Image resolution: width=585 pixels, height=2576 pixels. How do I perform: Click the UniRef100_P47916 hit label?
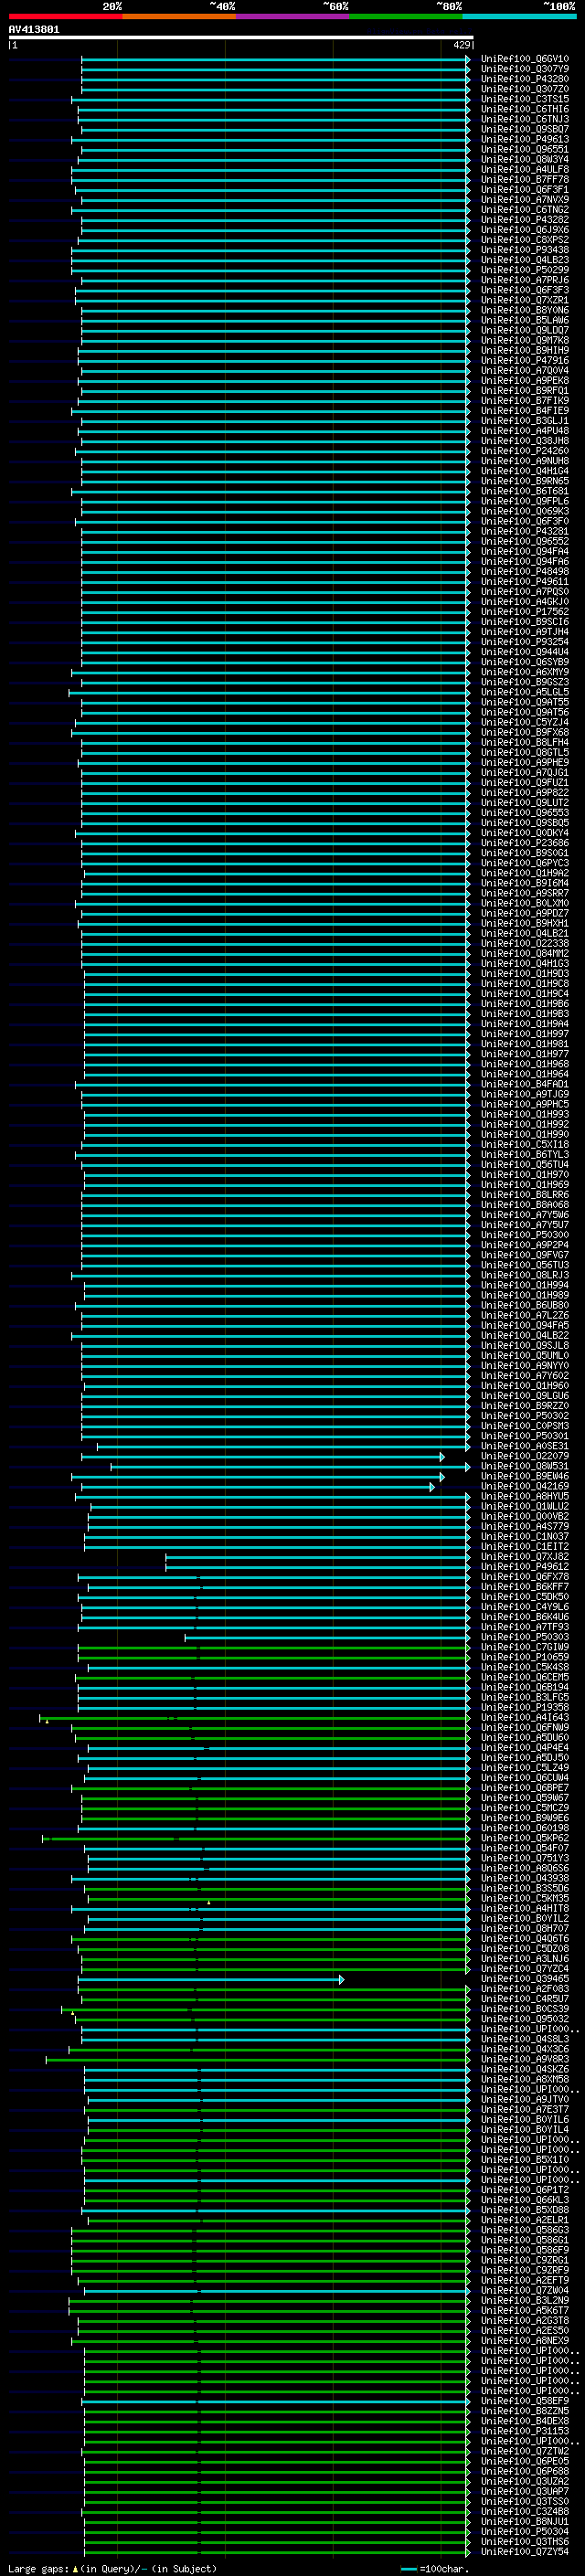[x=525, y=361]
